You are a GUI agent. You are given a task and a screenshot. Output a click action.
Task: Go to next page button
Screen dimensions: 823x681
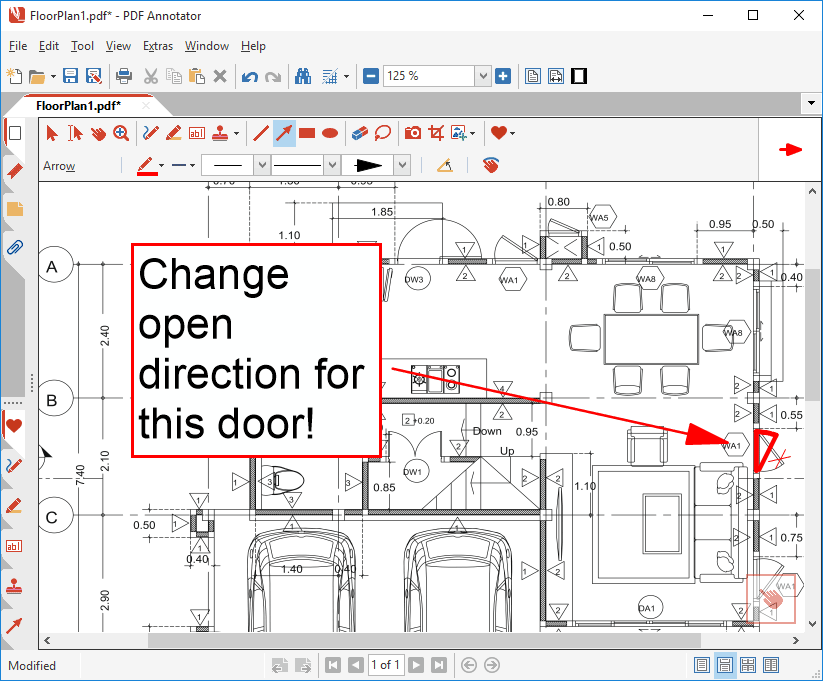point(416,665)
